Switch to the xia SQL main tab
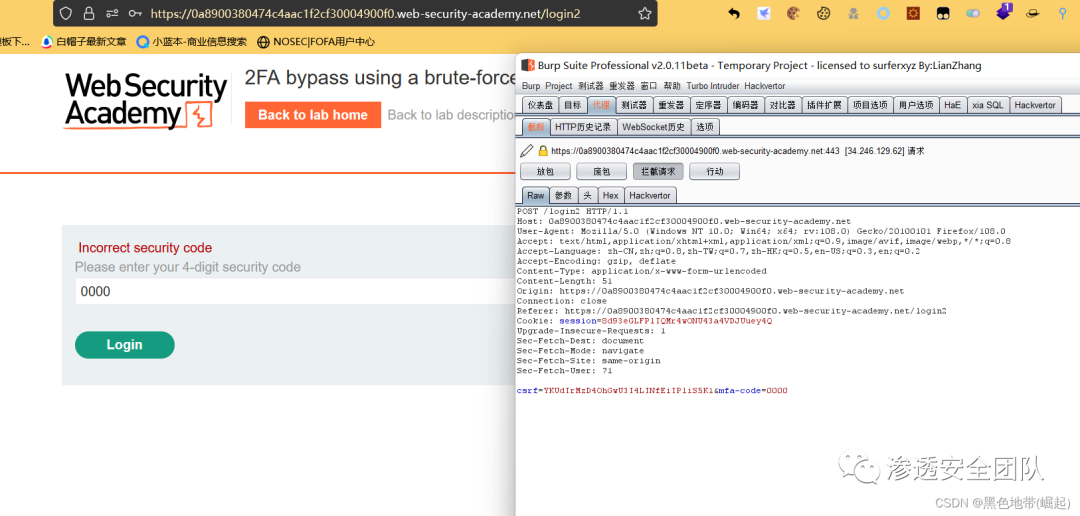1080x516 pixels. coord(988,105)
